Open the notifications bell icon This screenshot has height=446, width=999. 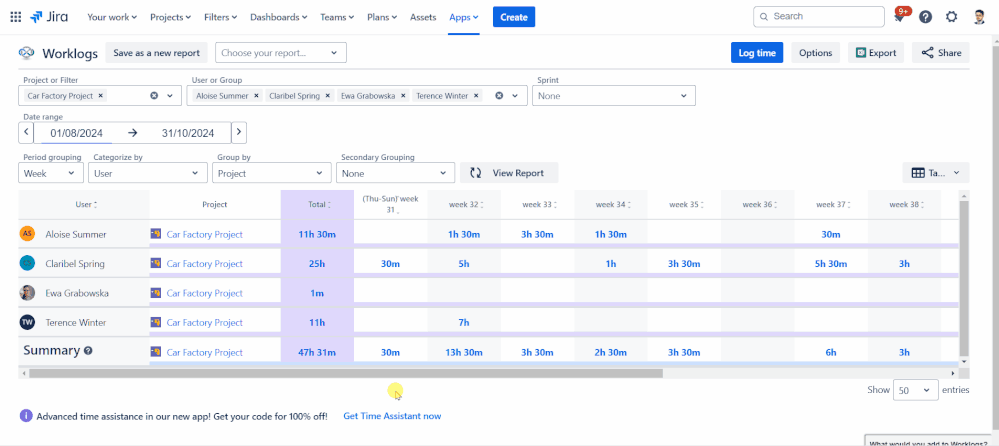click(x=900, y=17)
